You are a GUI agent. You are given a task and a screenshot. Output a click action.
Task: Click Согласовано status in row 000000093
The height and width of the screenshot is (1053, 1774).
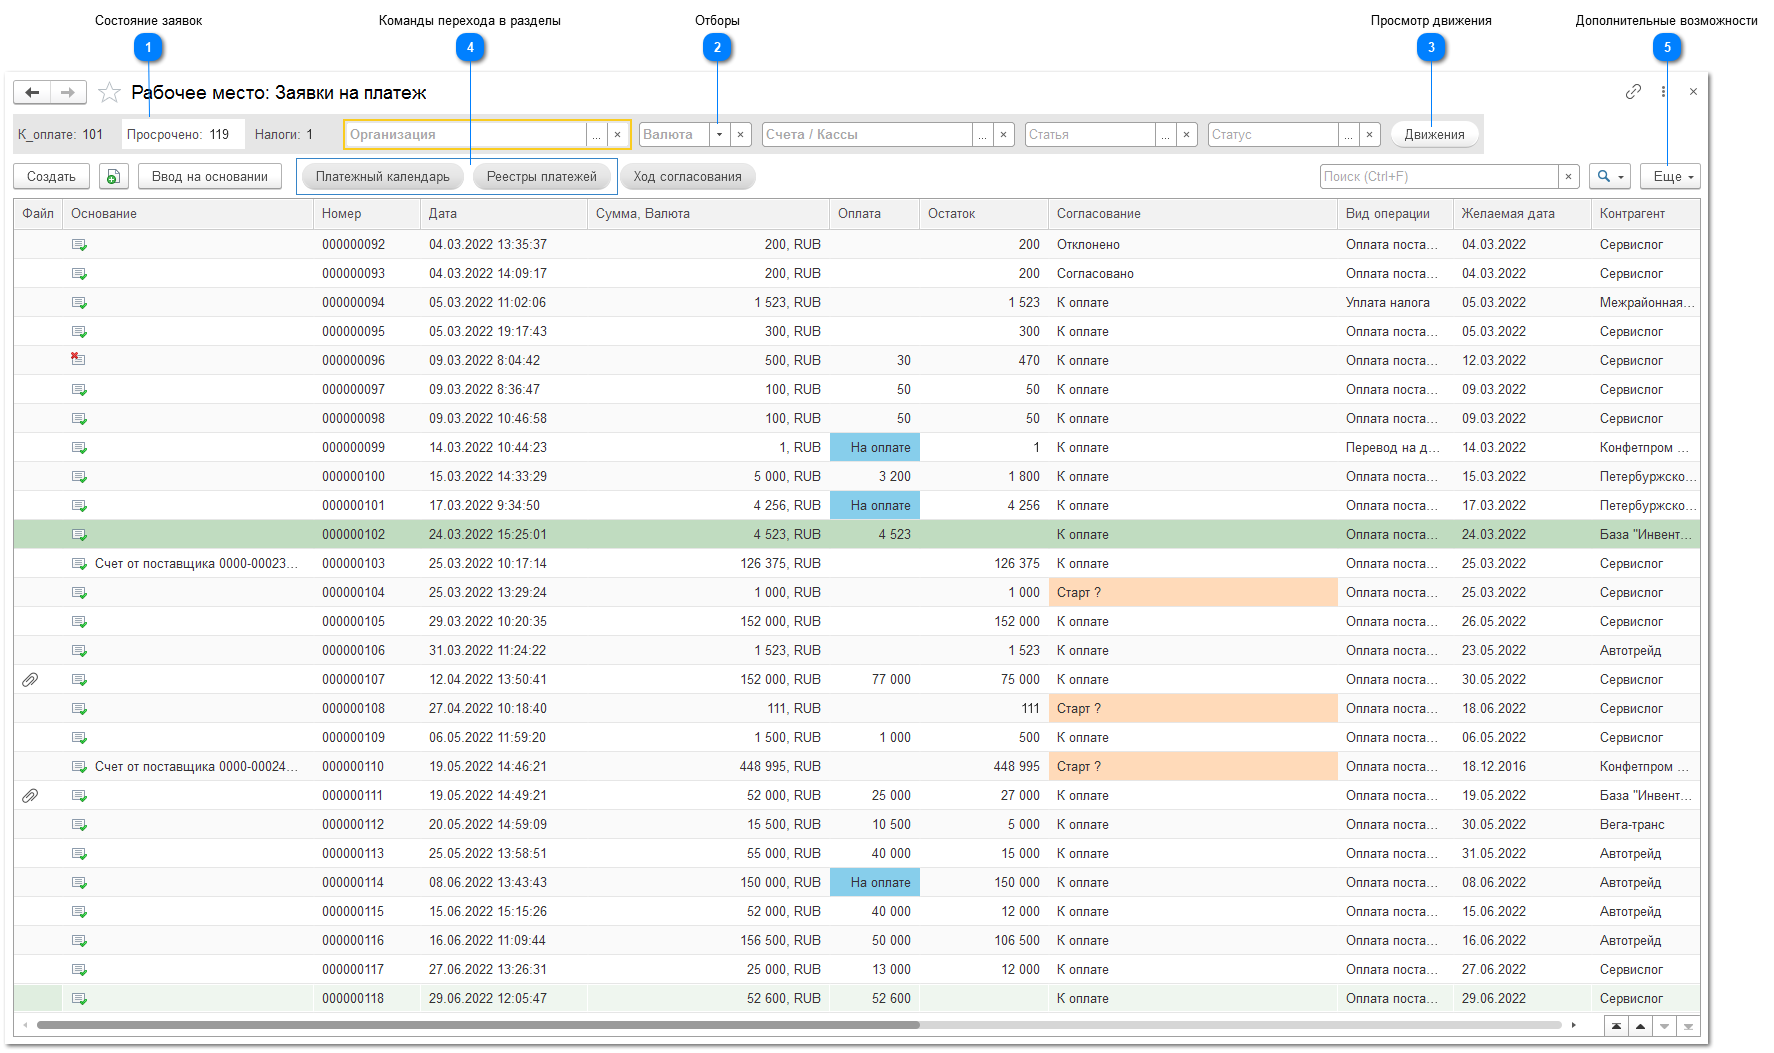click(1095, 274)
